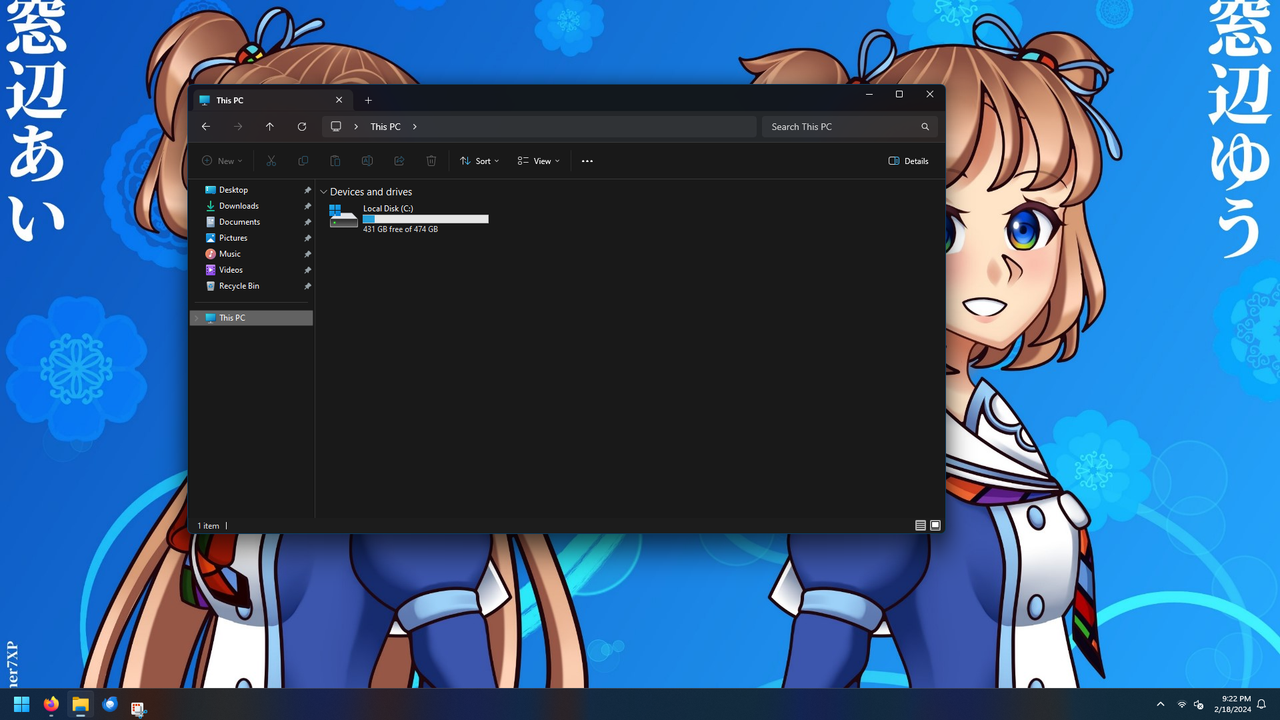Viewport: 1280px width, 720px height.
Task: Select the This PC tab
Action: point(270,100)
